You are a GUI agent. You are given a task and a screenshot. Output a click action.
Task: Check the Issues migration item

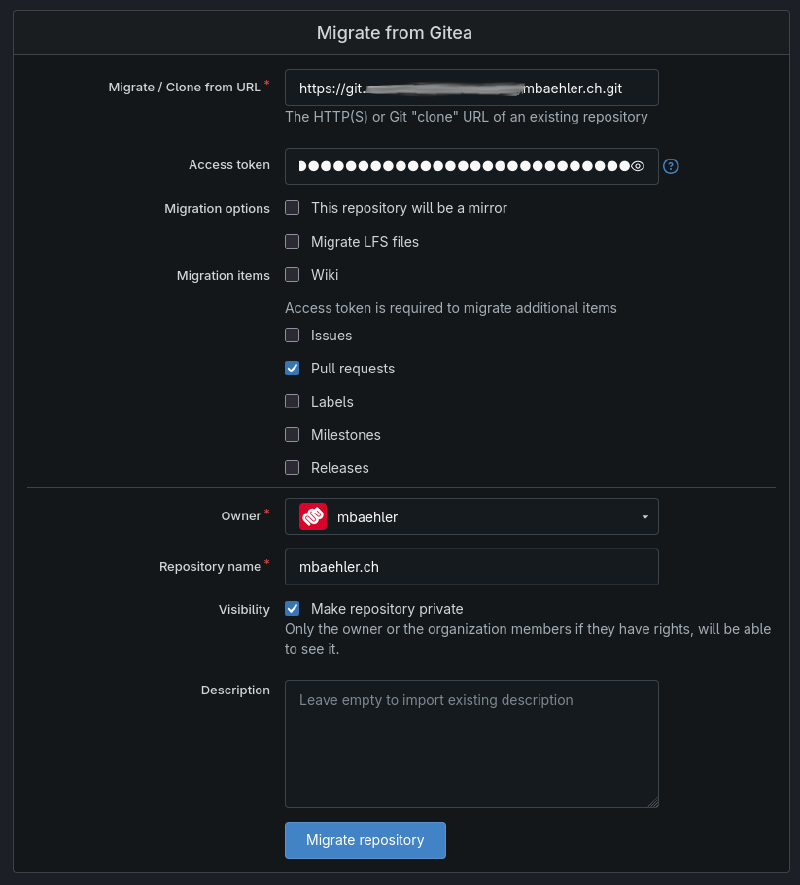tap(291, 335)
